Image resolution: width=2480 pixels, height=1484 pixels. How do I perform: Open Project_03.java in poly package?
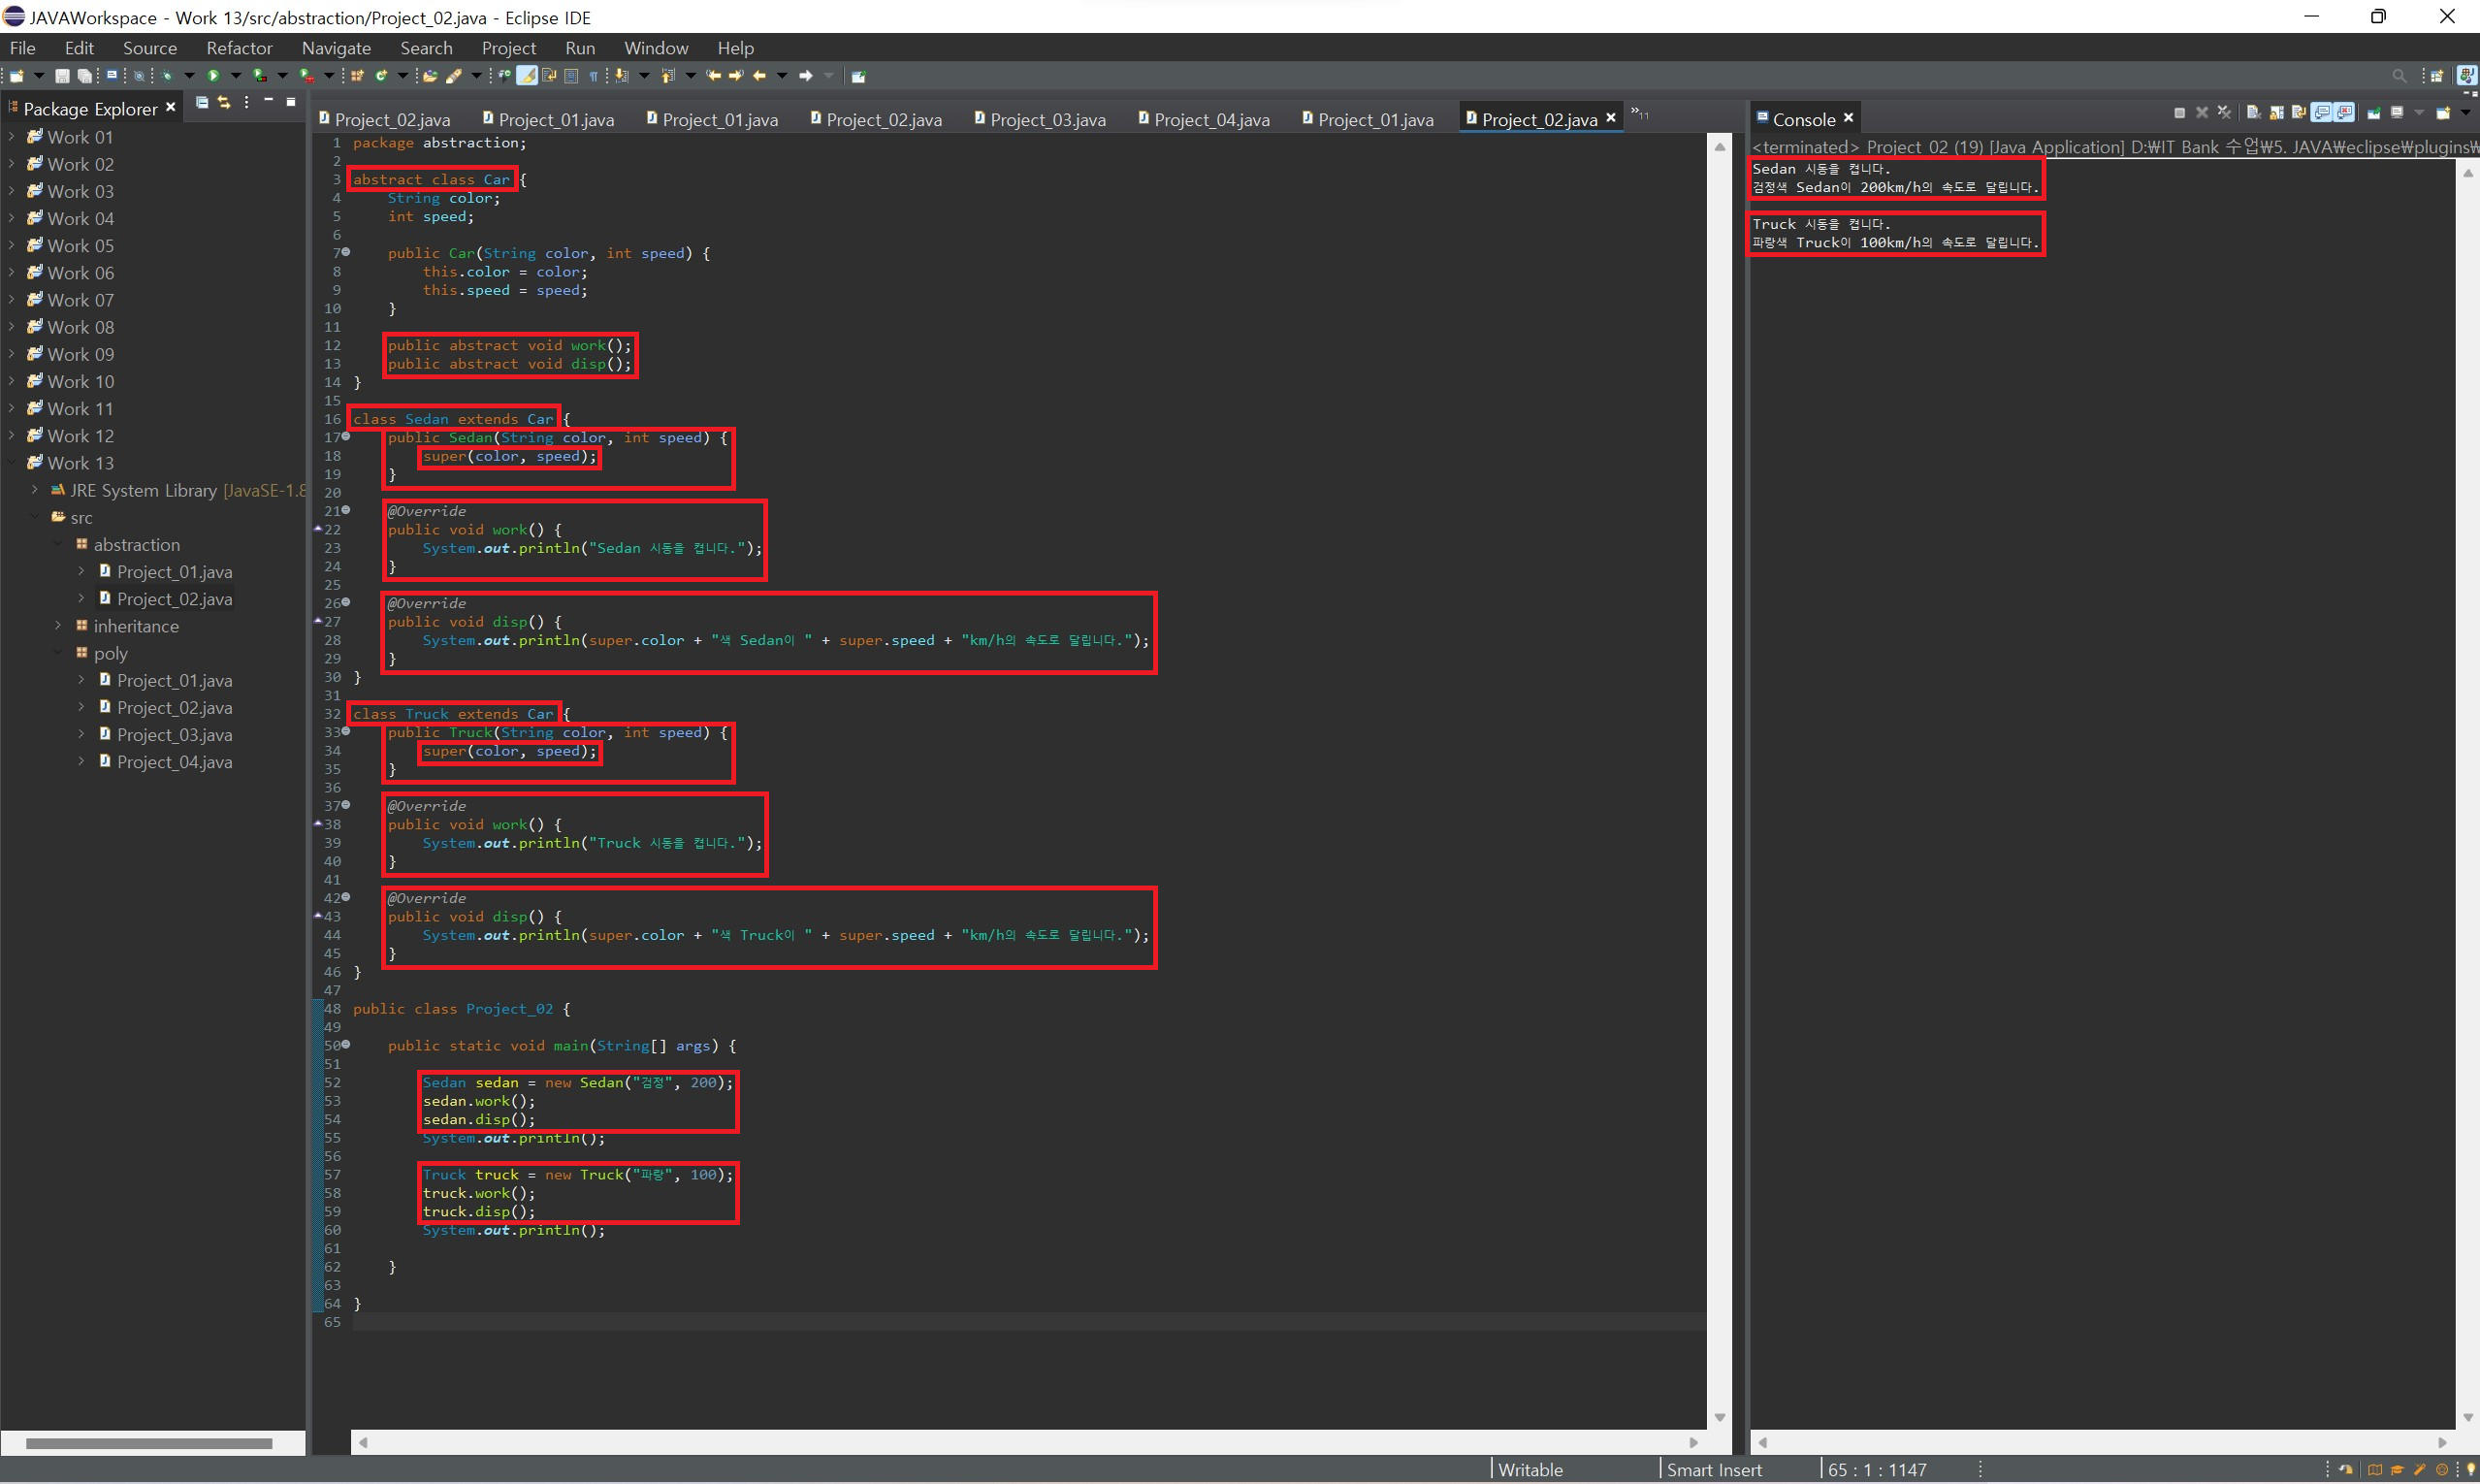[x=174, y=735]
